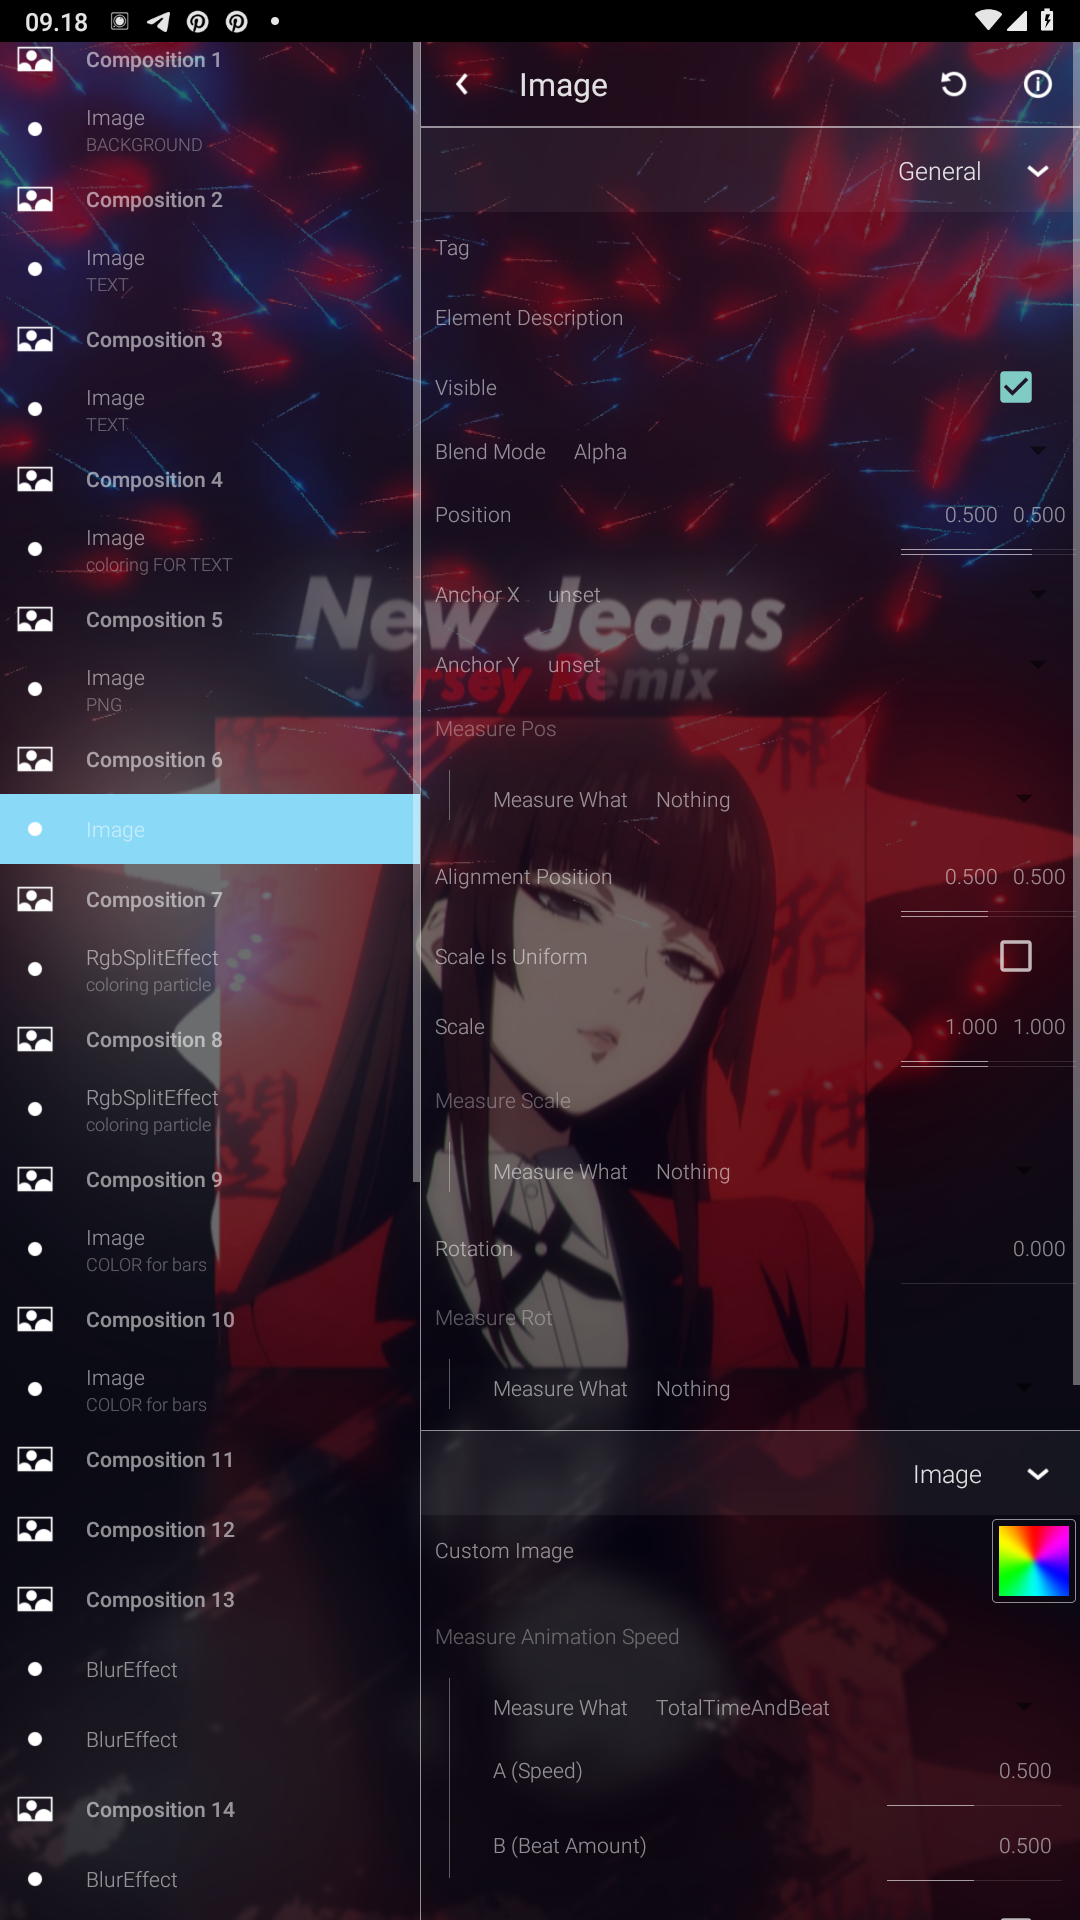The width and height of the screenshot is (1080, 1920).
Task: Open the Custom Image color swatch
Action: (x=1034, y=1560)
